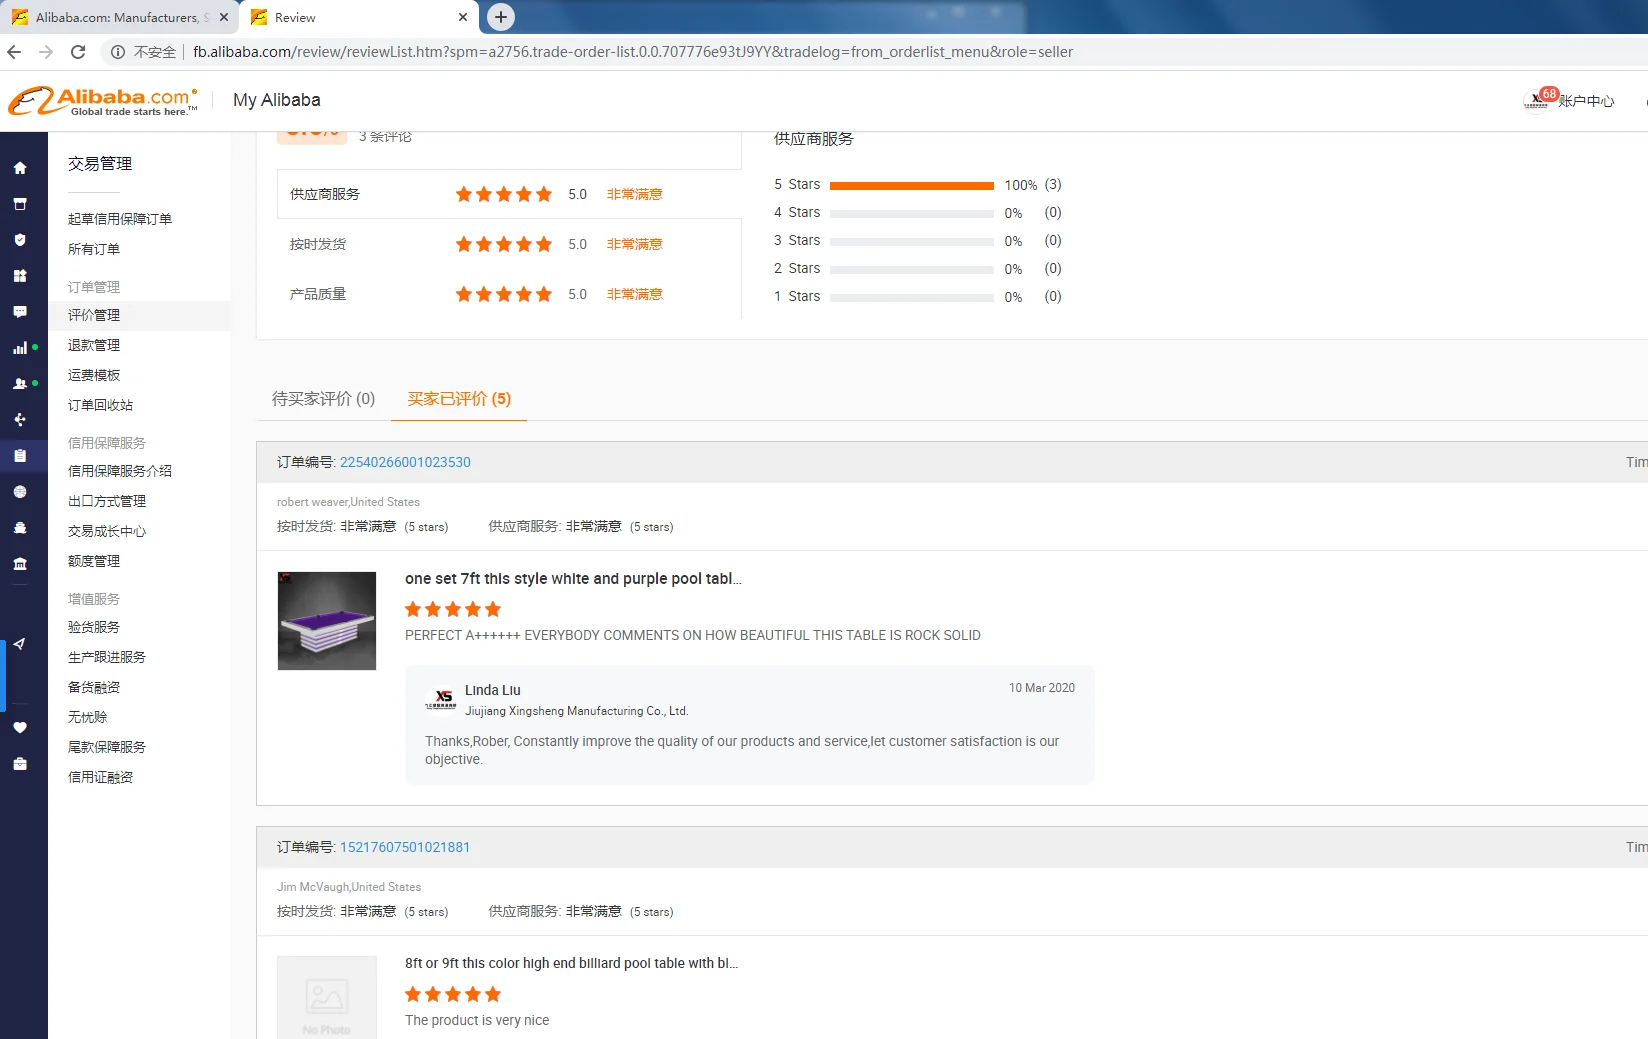The width and height of the screenshot is (1648, 1039).
Task: Open 退款管理 in the side menu
Action: 94,345
